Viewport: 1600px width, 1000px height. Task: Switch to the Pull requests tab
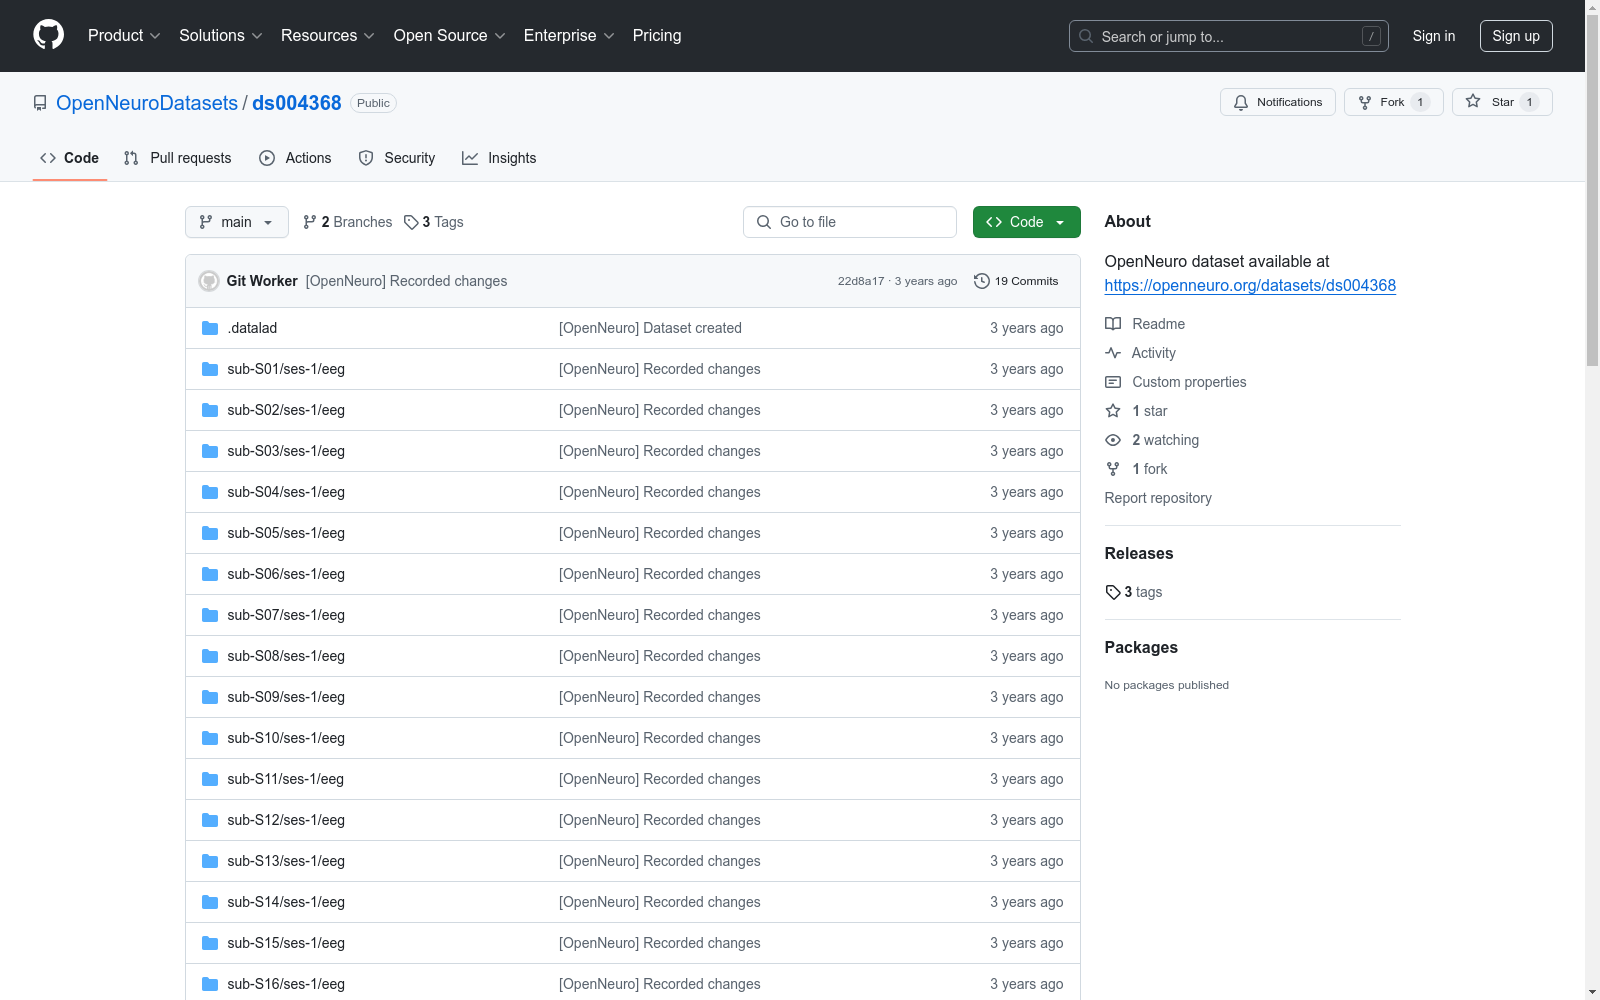[x=178, y=158]
